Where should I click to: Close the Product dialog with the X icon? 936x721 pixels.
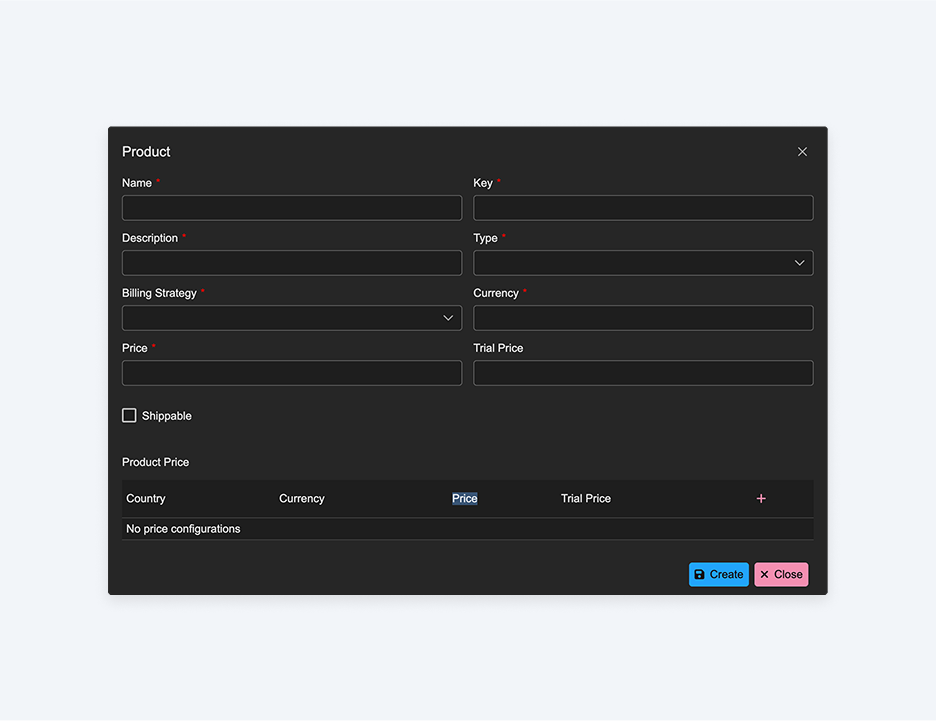[x=802, y=152]
